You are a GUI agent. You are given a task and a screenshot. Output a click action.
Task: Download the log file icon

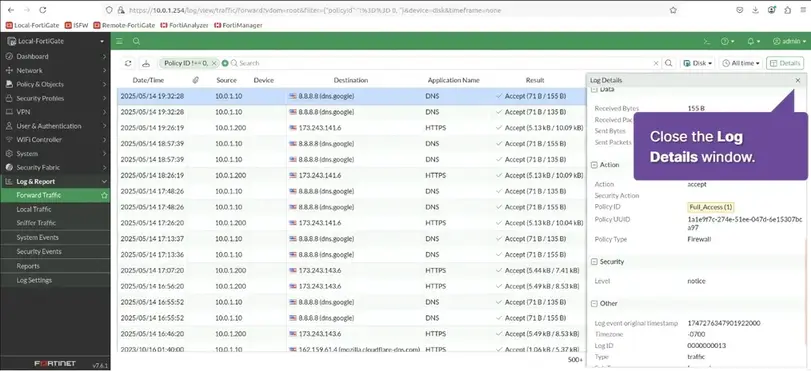click(x=146, y=63)
